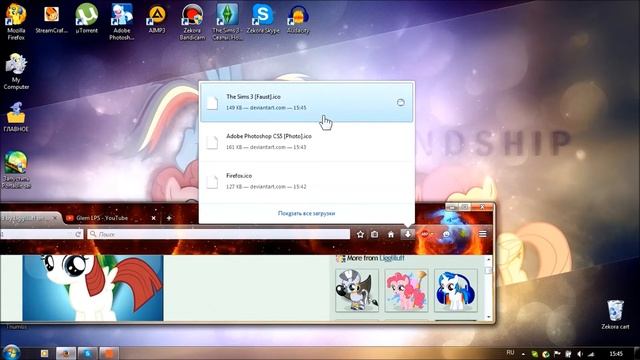Open the volume speaker tray icon
Viewport: 640px width, 360px height.
click(580, 354)
